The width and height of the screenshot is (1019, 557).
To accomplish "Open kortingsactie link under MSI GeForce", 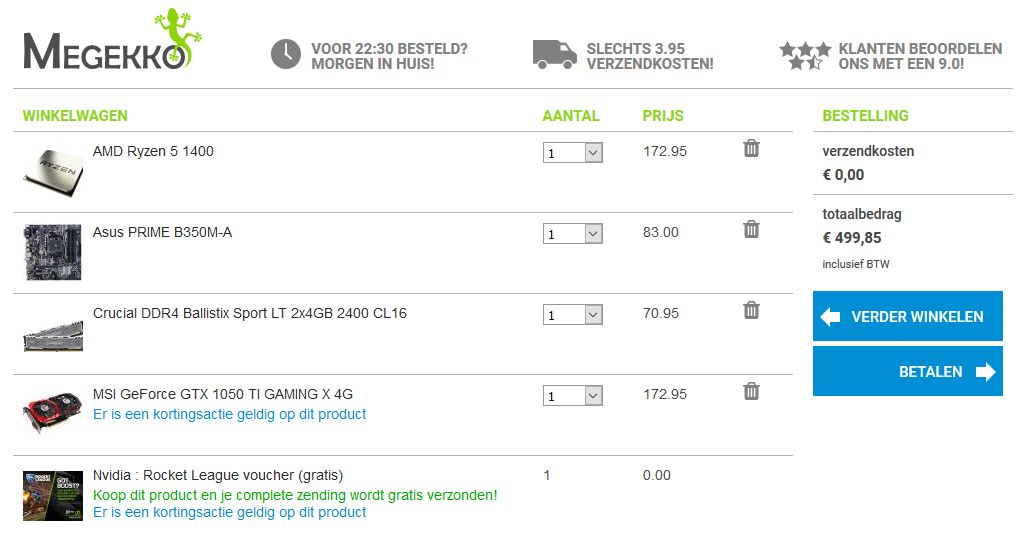I will 229,414.
